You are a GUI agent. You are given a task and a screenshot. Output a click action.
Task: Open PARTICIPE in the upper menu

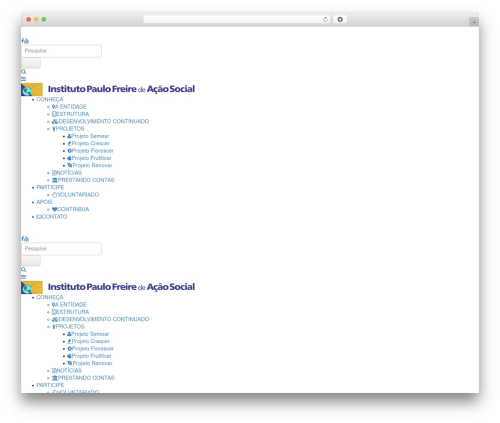point(50,187)
